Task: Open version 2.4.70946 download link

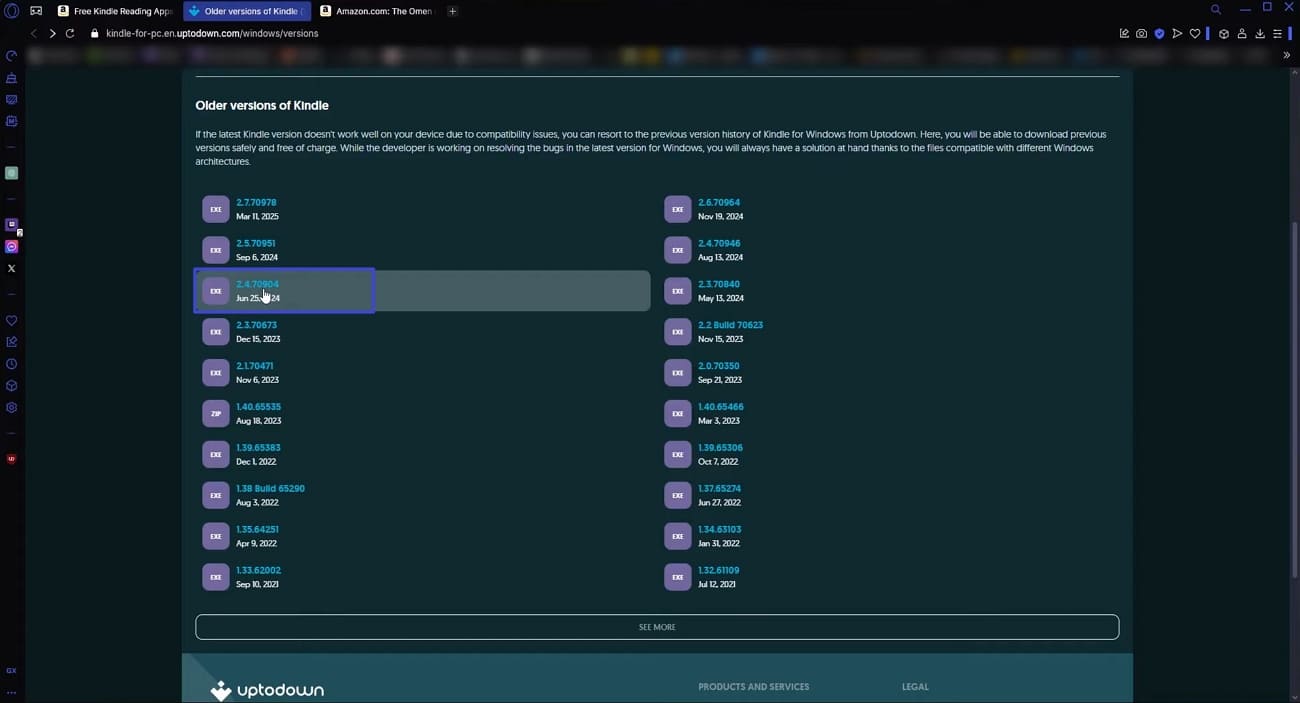Action: [x=719, y=243]
